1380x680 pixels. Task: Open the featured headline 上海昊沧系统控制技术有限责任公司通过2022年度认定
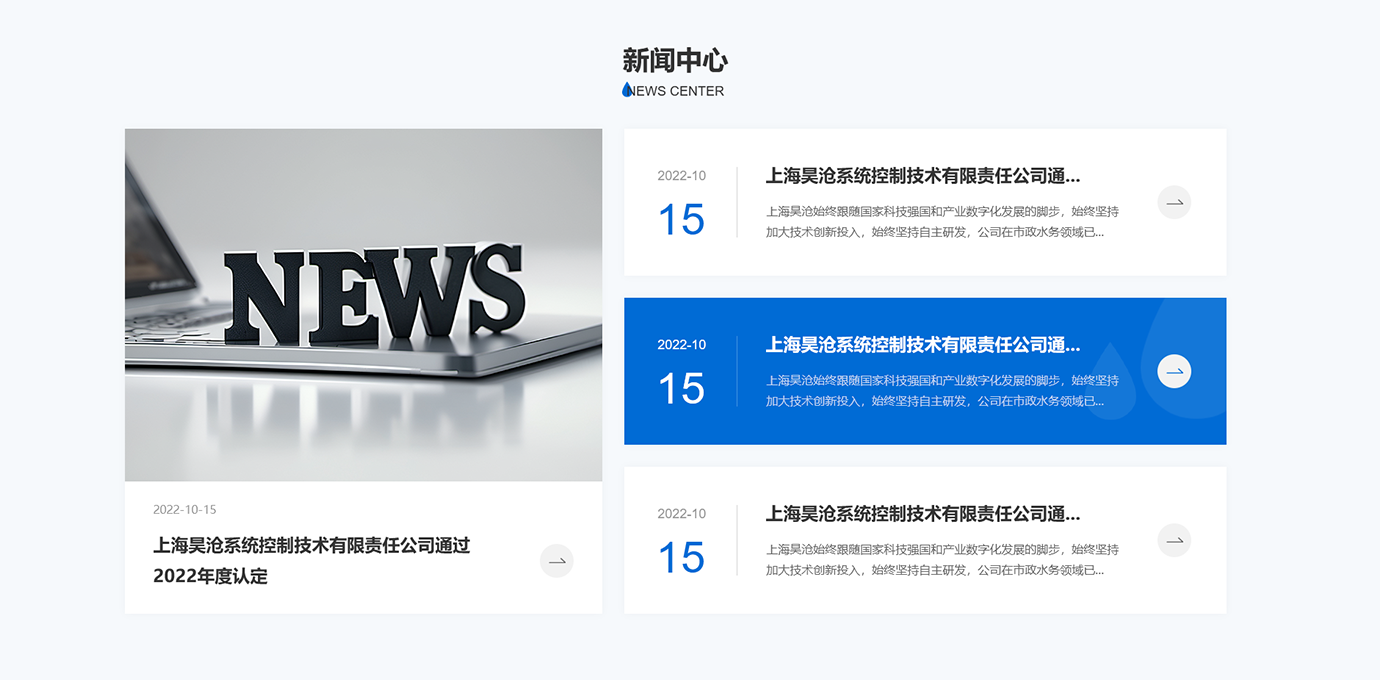point(311,561)
